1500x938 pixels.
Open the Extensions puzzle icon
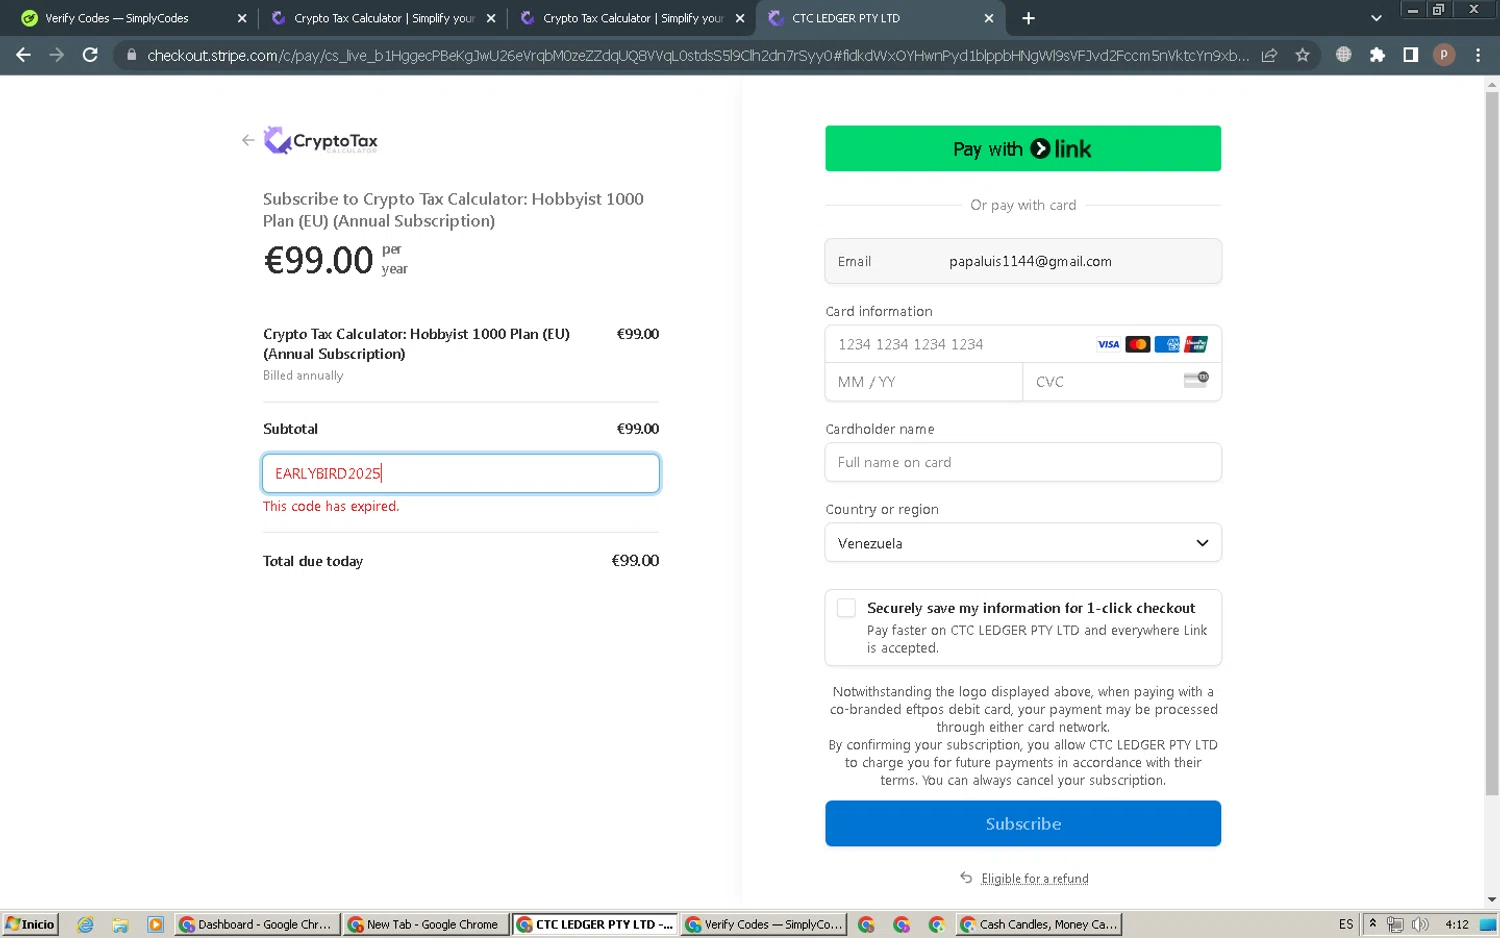[x=1377, y=55]
